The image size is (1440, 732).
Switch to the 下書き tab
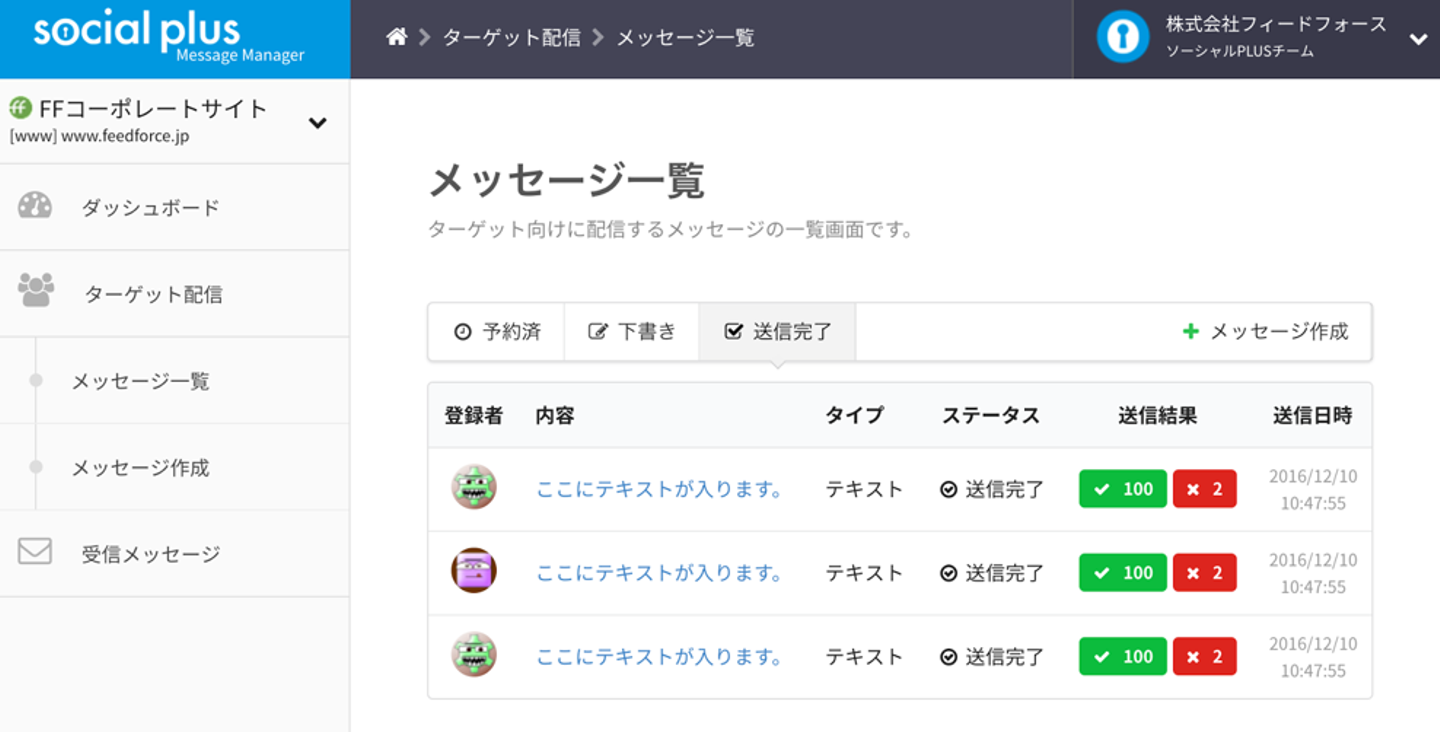point(632,332)
